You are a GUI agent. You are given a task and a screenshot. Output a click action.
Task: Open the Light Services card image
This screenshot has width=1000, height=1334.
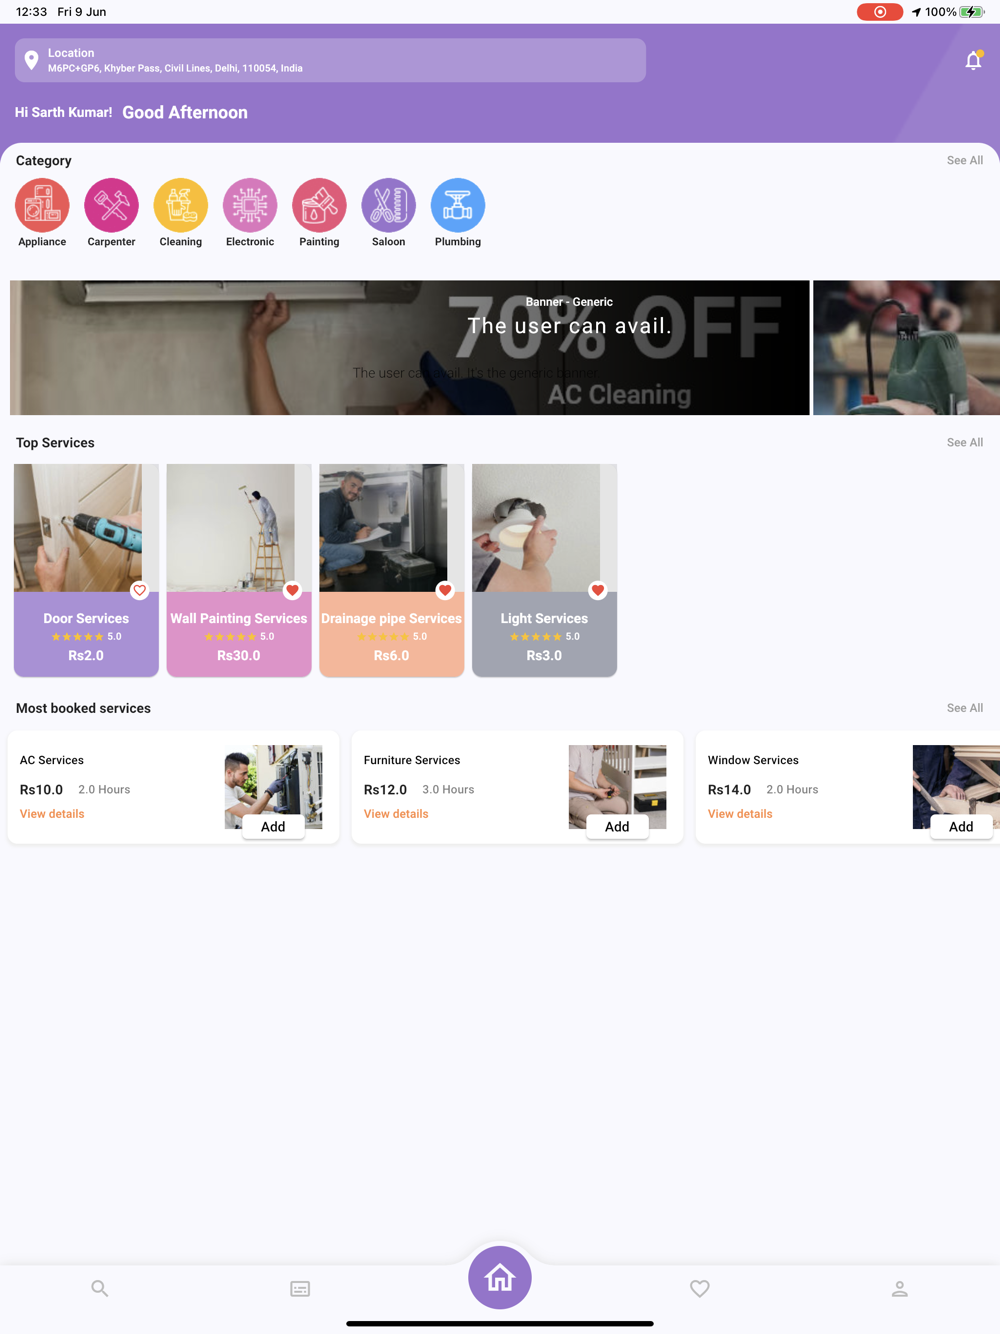pos(545,528)
